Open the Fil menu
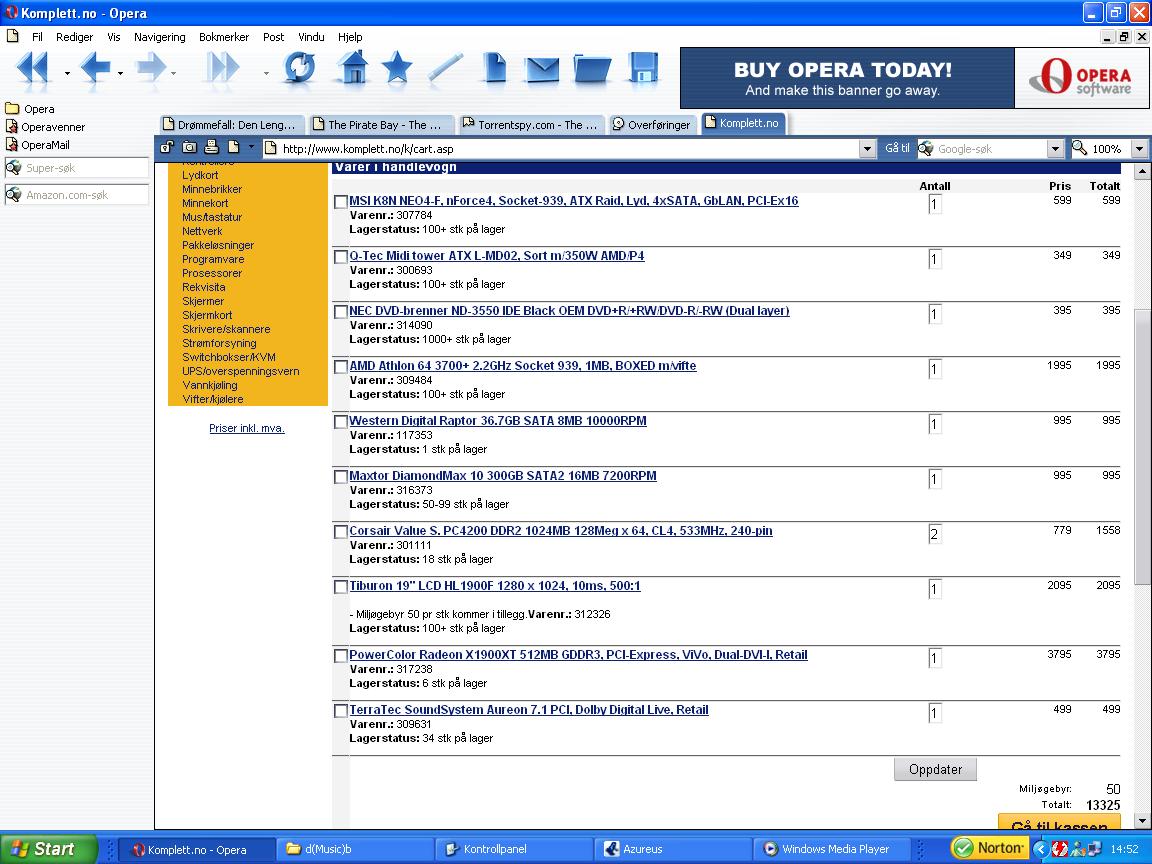The height and width of the screenshot is (864, 1152). tap(37, 37)
